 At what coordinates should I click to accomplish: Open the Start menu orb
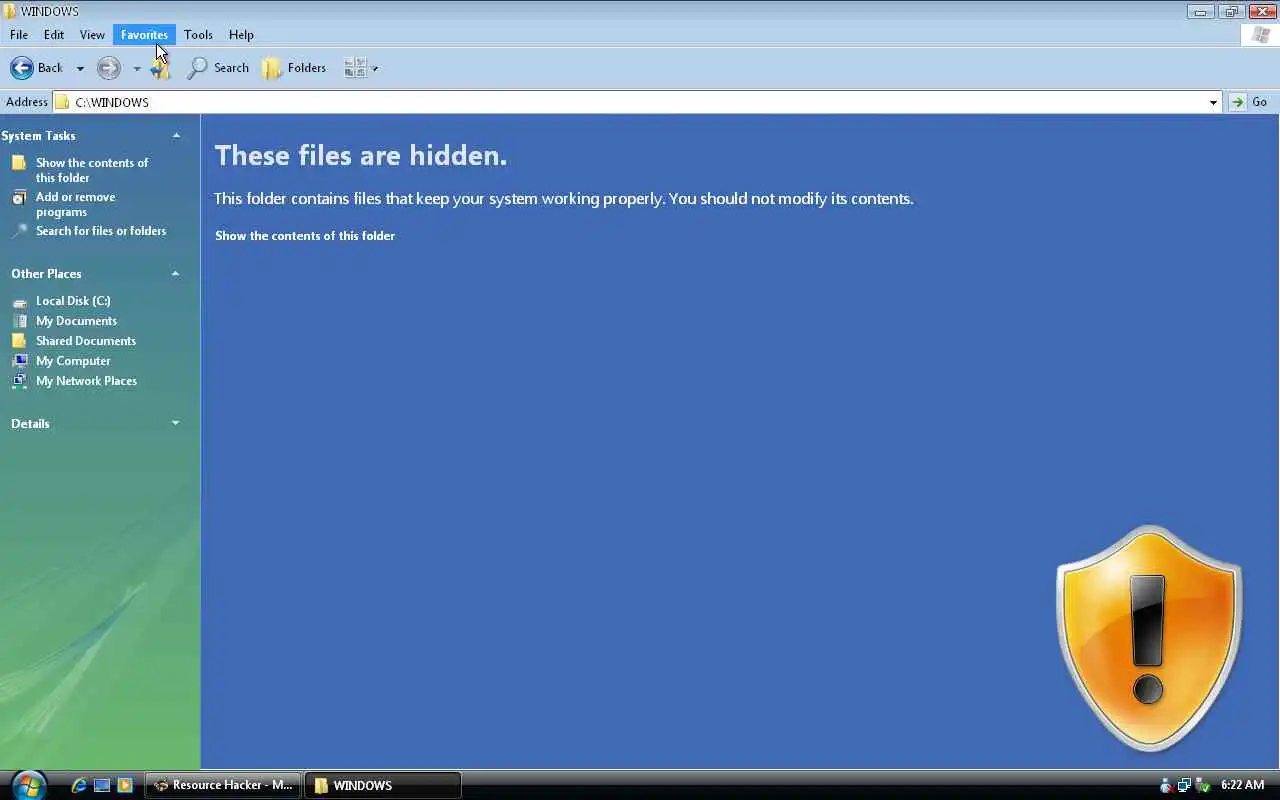(x=28, y=785)
